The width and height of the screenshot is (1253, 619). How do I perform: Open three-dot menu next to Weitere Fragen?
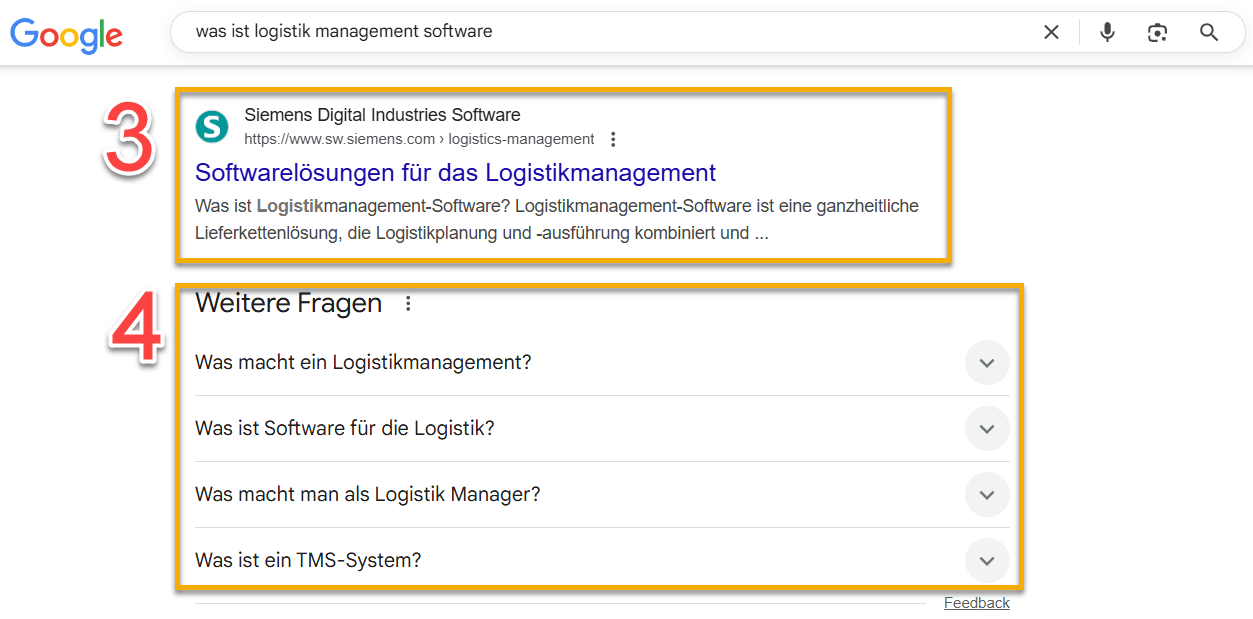pyautogui.click(x=408, y=303)
